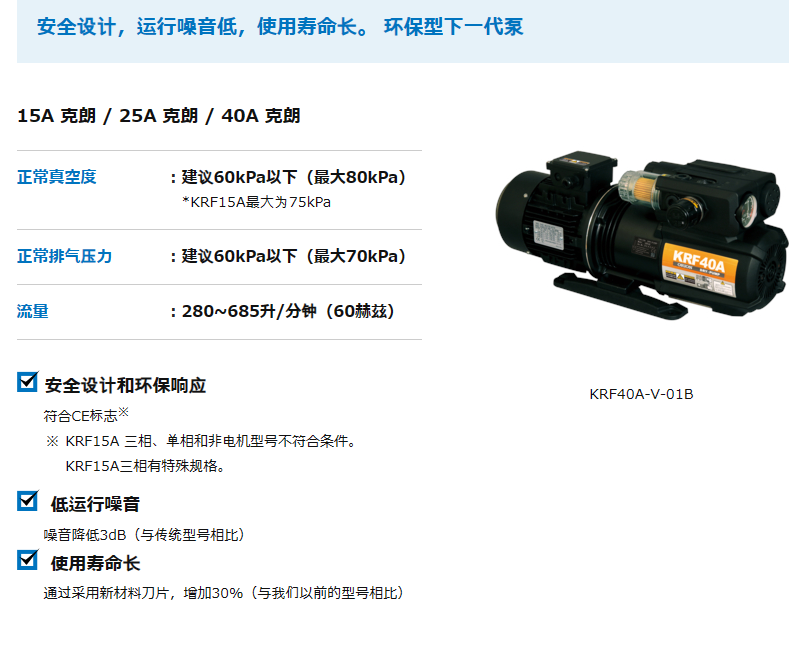Click the ※ reference mark beside KRF15A 三相
This screenshot has width=789, height=646.
pos(52,441)
